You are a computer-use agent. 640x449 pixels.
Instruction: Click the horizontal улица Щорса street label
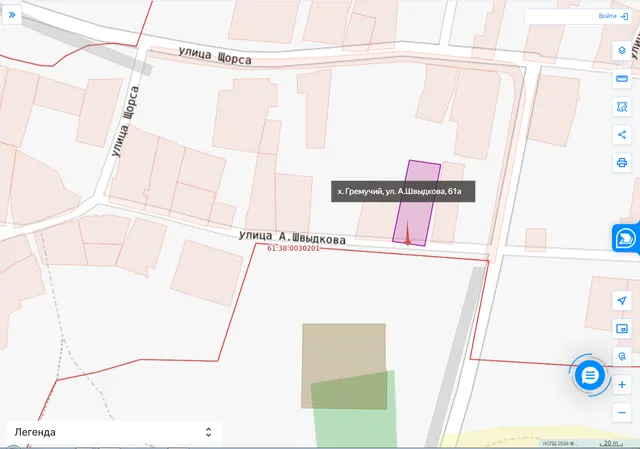[x=215, y=56]
